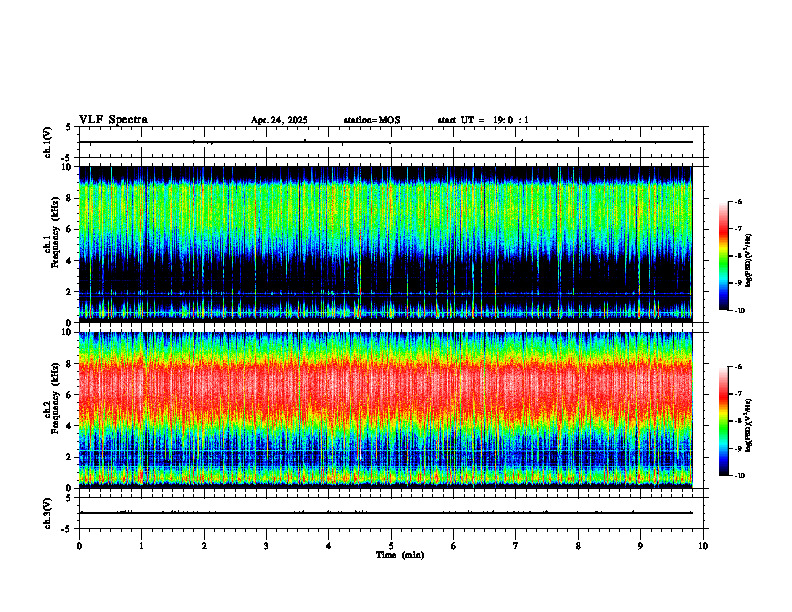Click the time axis tick label "8"
Image resolution: width=792 pixels, height=612 pixels.
pyautogui.click(x=578, y=546)
